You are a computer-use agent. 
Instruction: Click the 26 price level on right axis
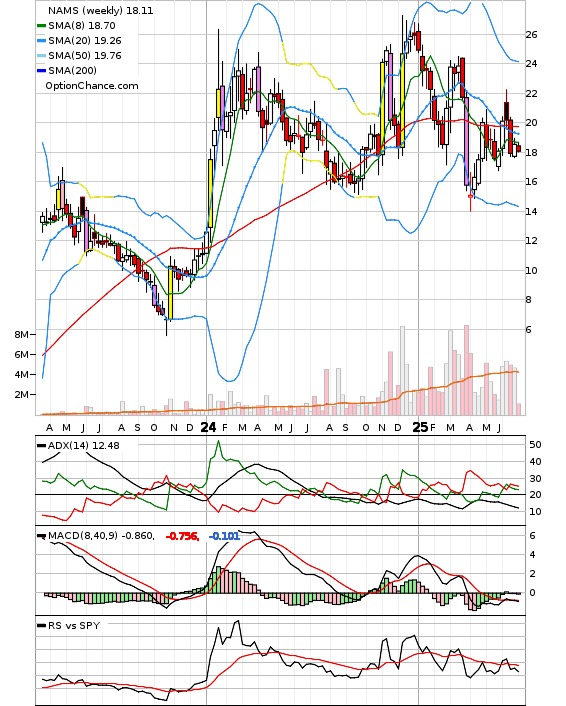click(531, 35)
